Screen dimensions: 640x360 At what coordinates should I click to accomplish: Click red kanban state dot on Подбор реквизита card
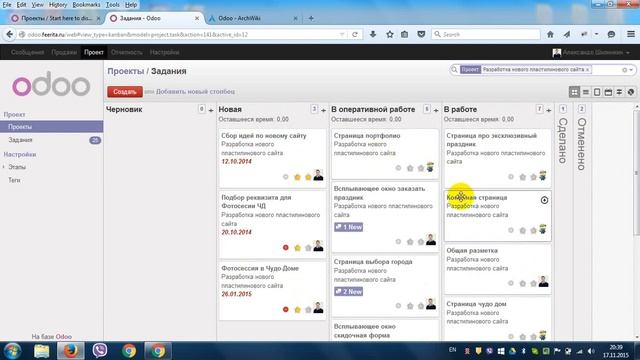[286, 247]
